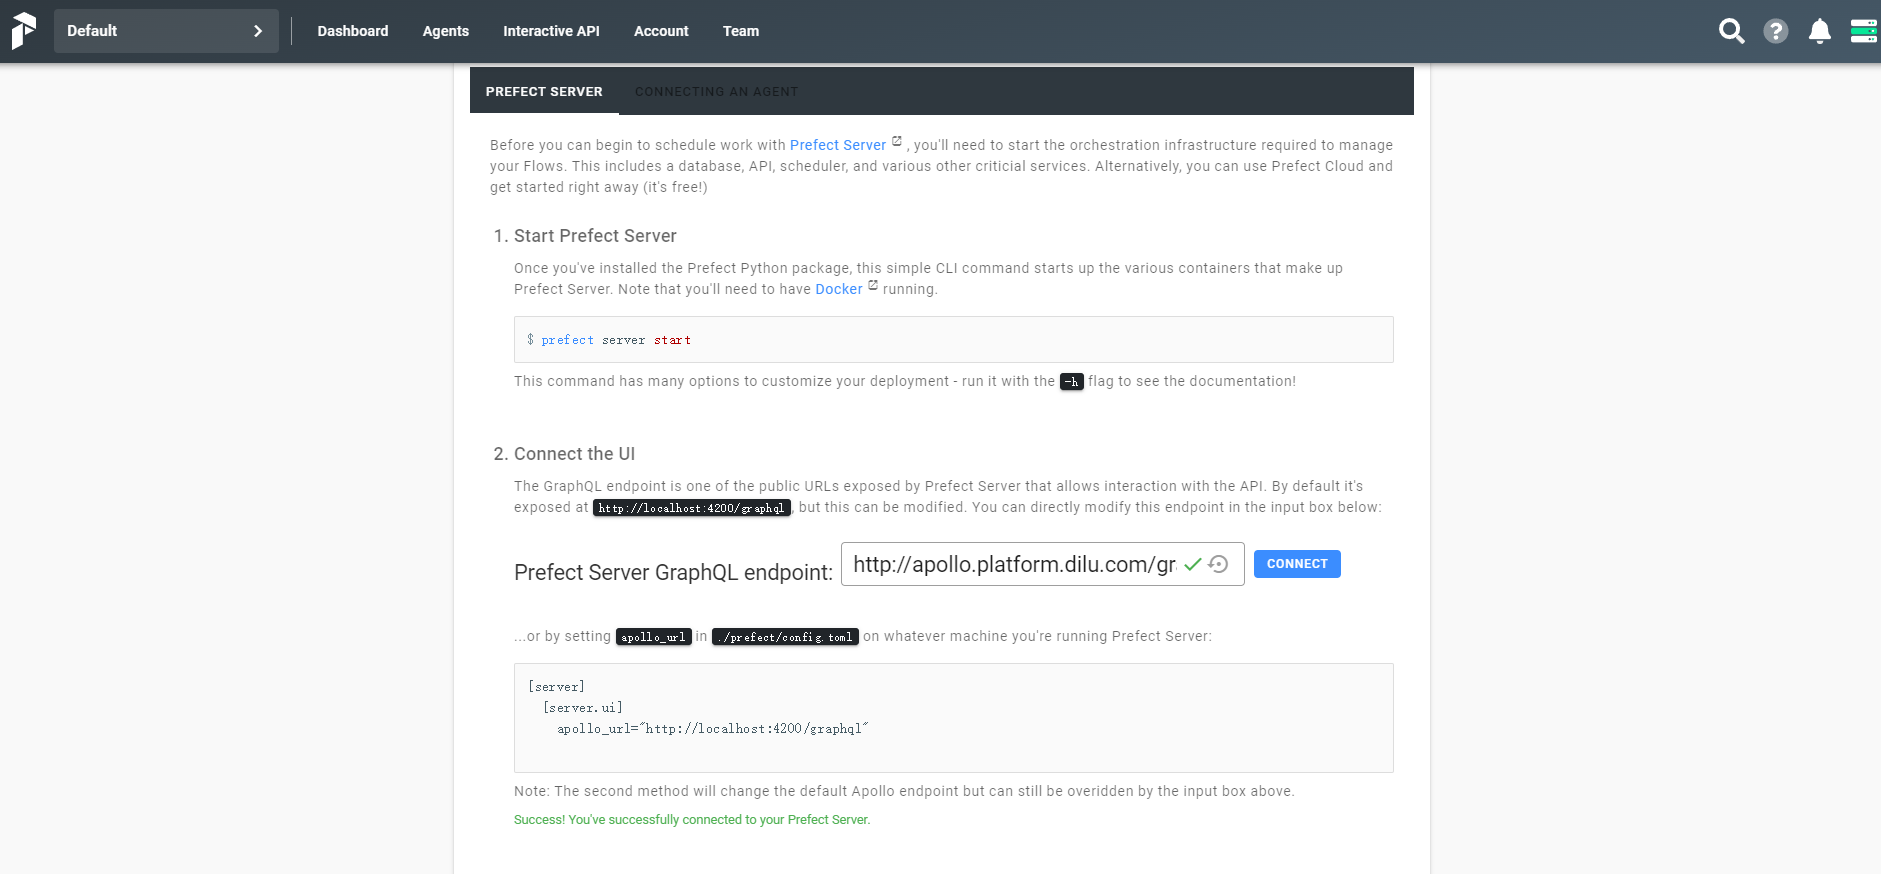
Task: Click the [server] line in code block
Action: tap(557, 687)
